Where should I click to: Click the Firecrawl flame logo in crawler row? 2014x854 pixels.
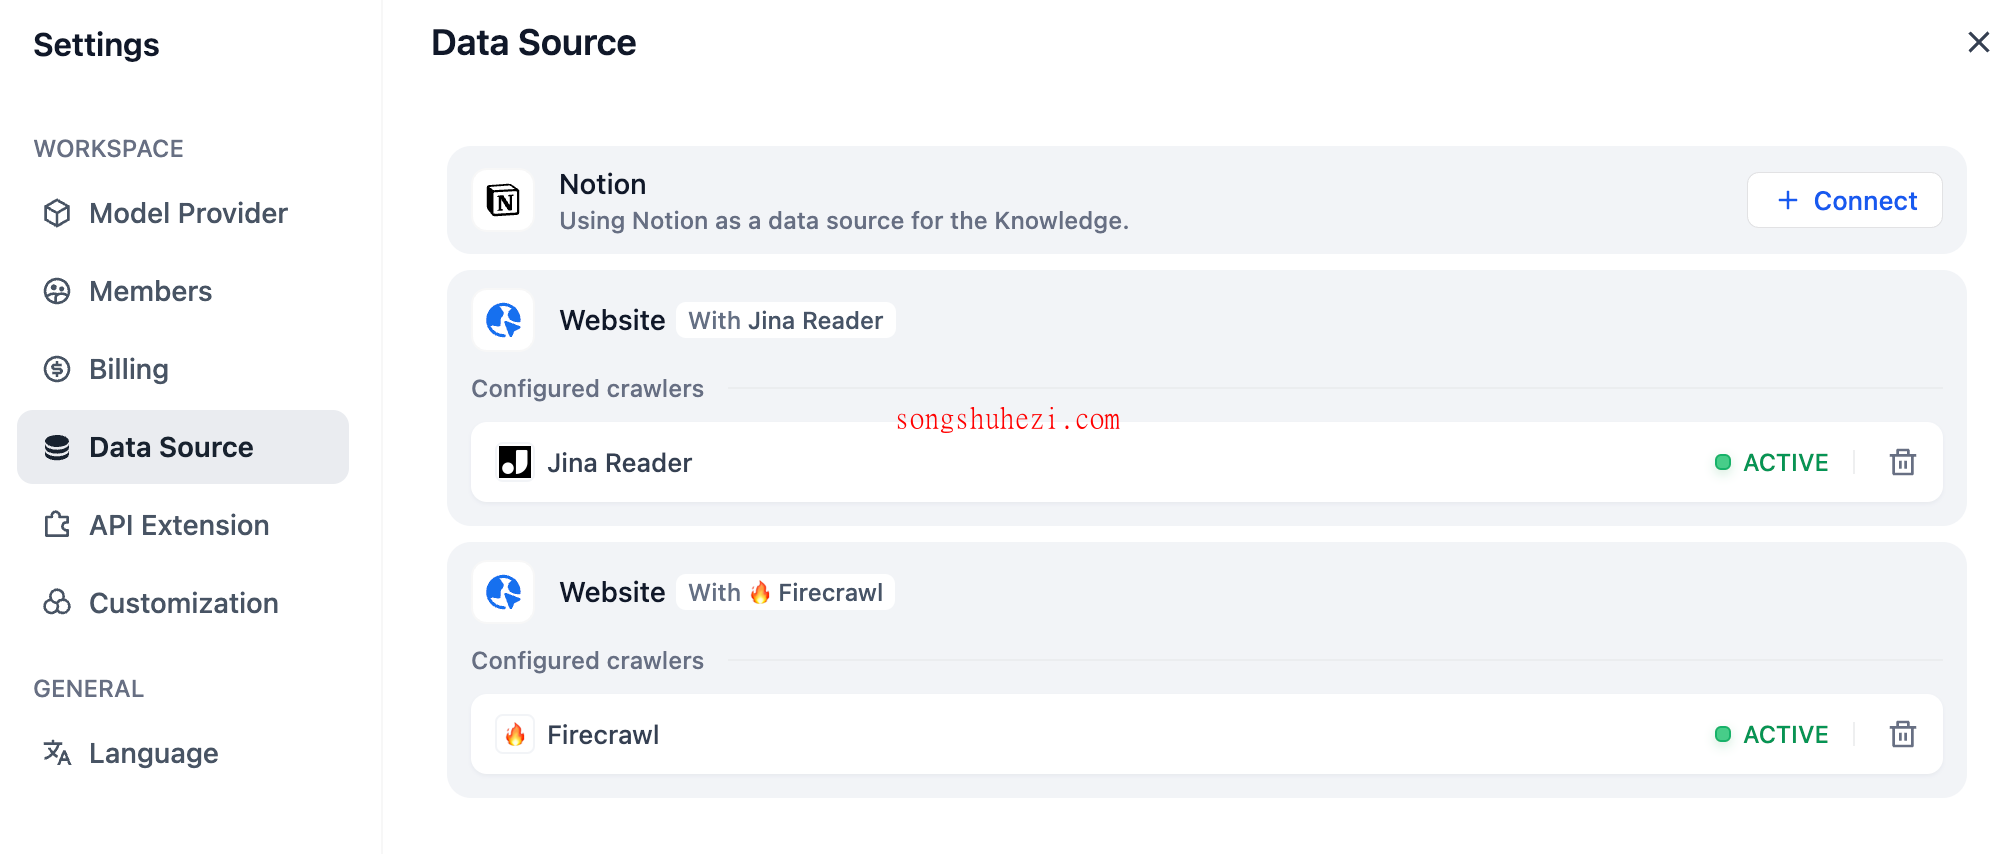[x=515, y=734]
